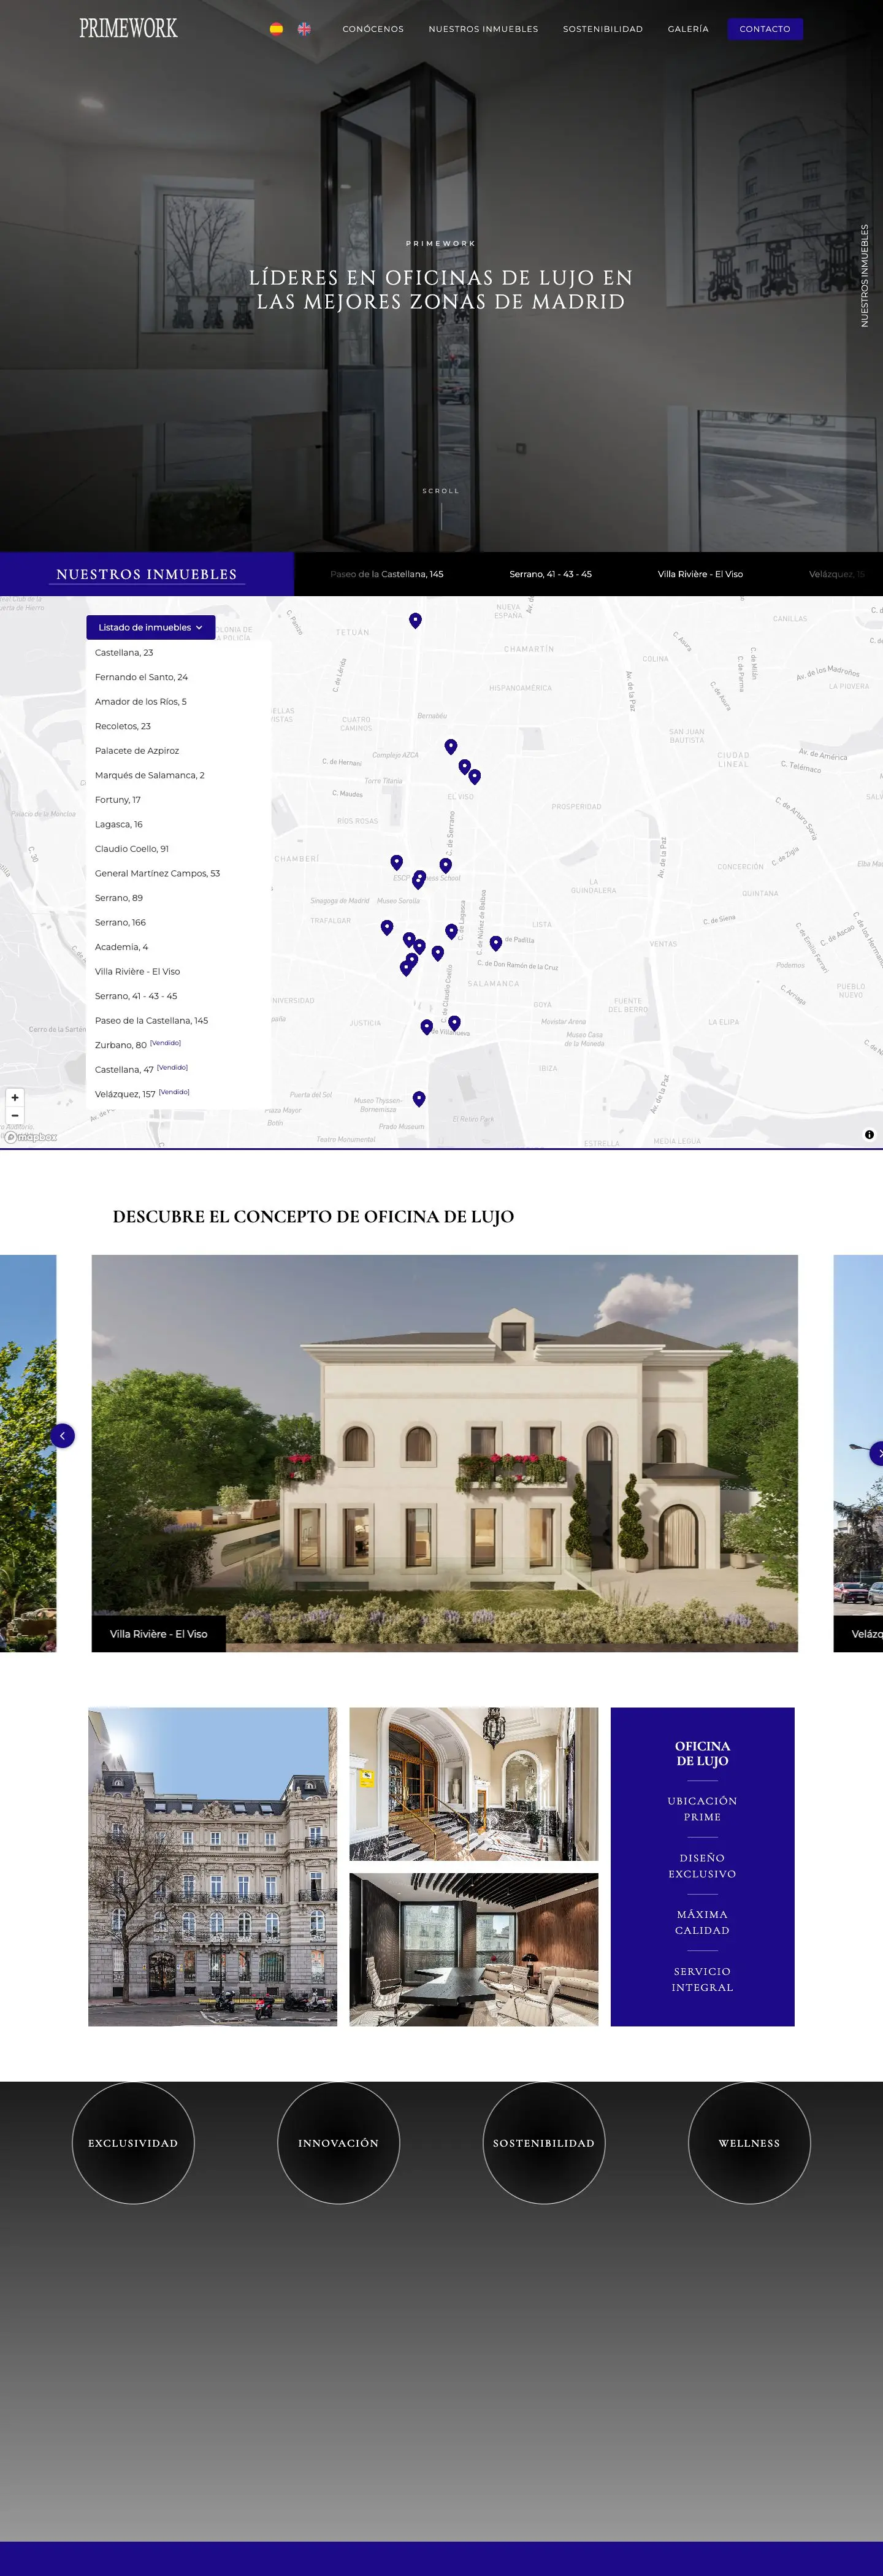
Task: Choose Velázquez, 157 (Vendido) from the list
Action: click(142, 1093)
